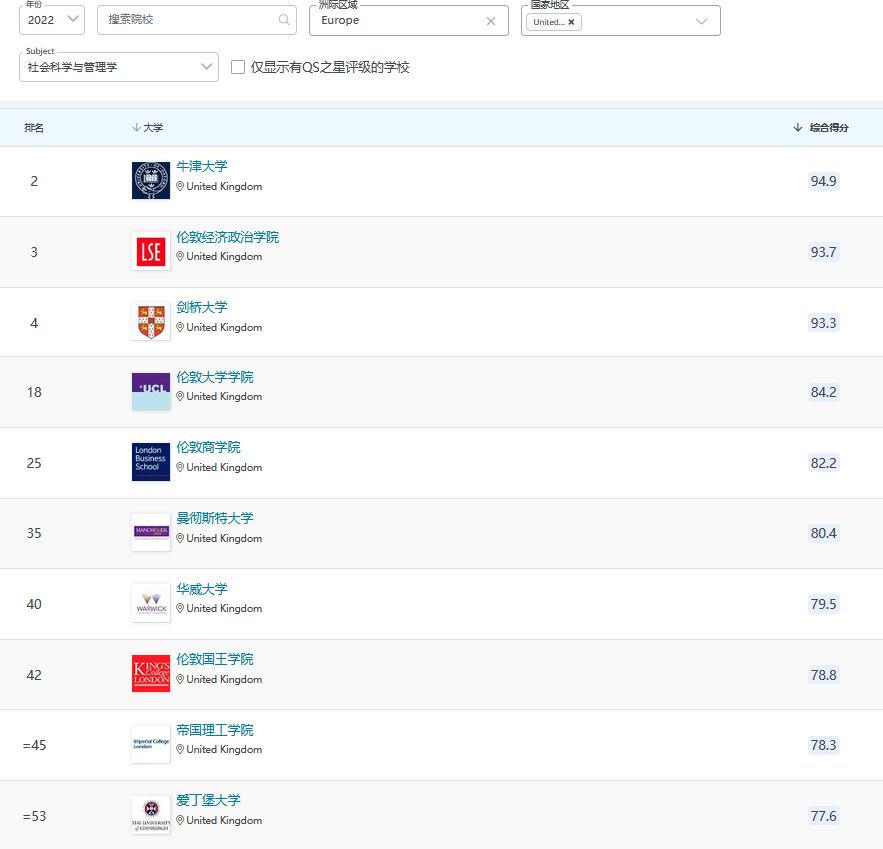883x849 pixels.
Task: Click the location pin under 华威大学
Action: [180, 608]
